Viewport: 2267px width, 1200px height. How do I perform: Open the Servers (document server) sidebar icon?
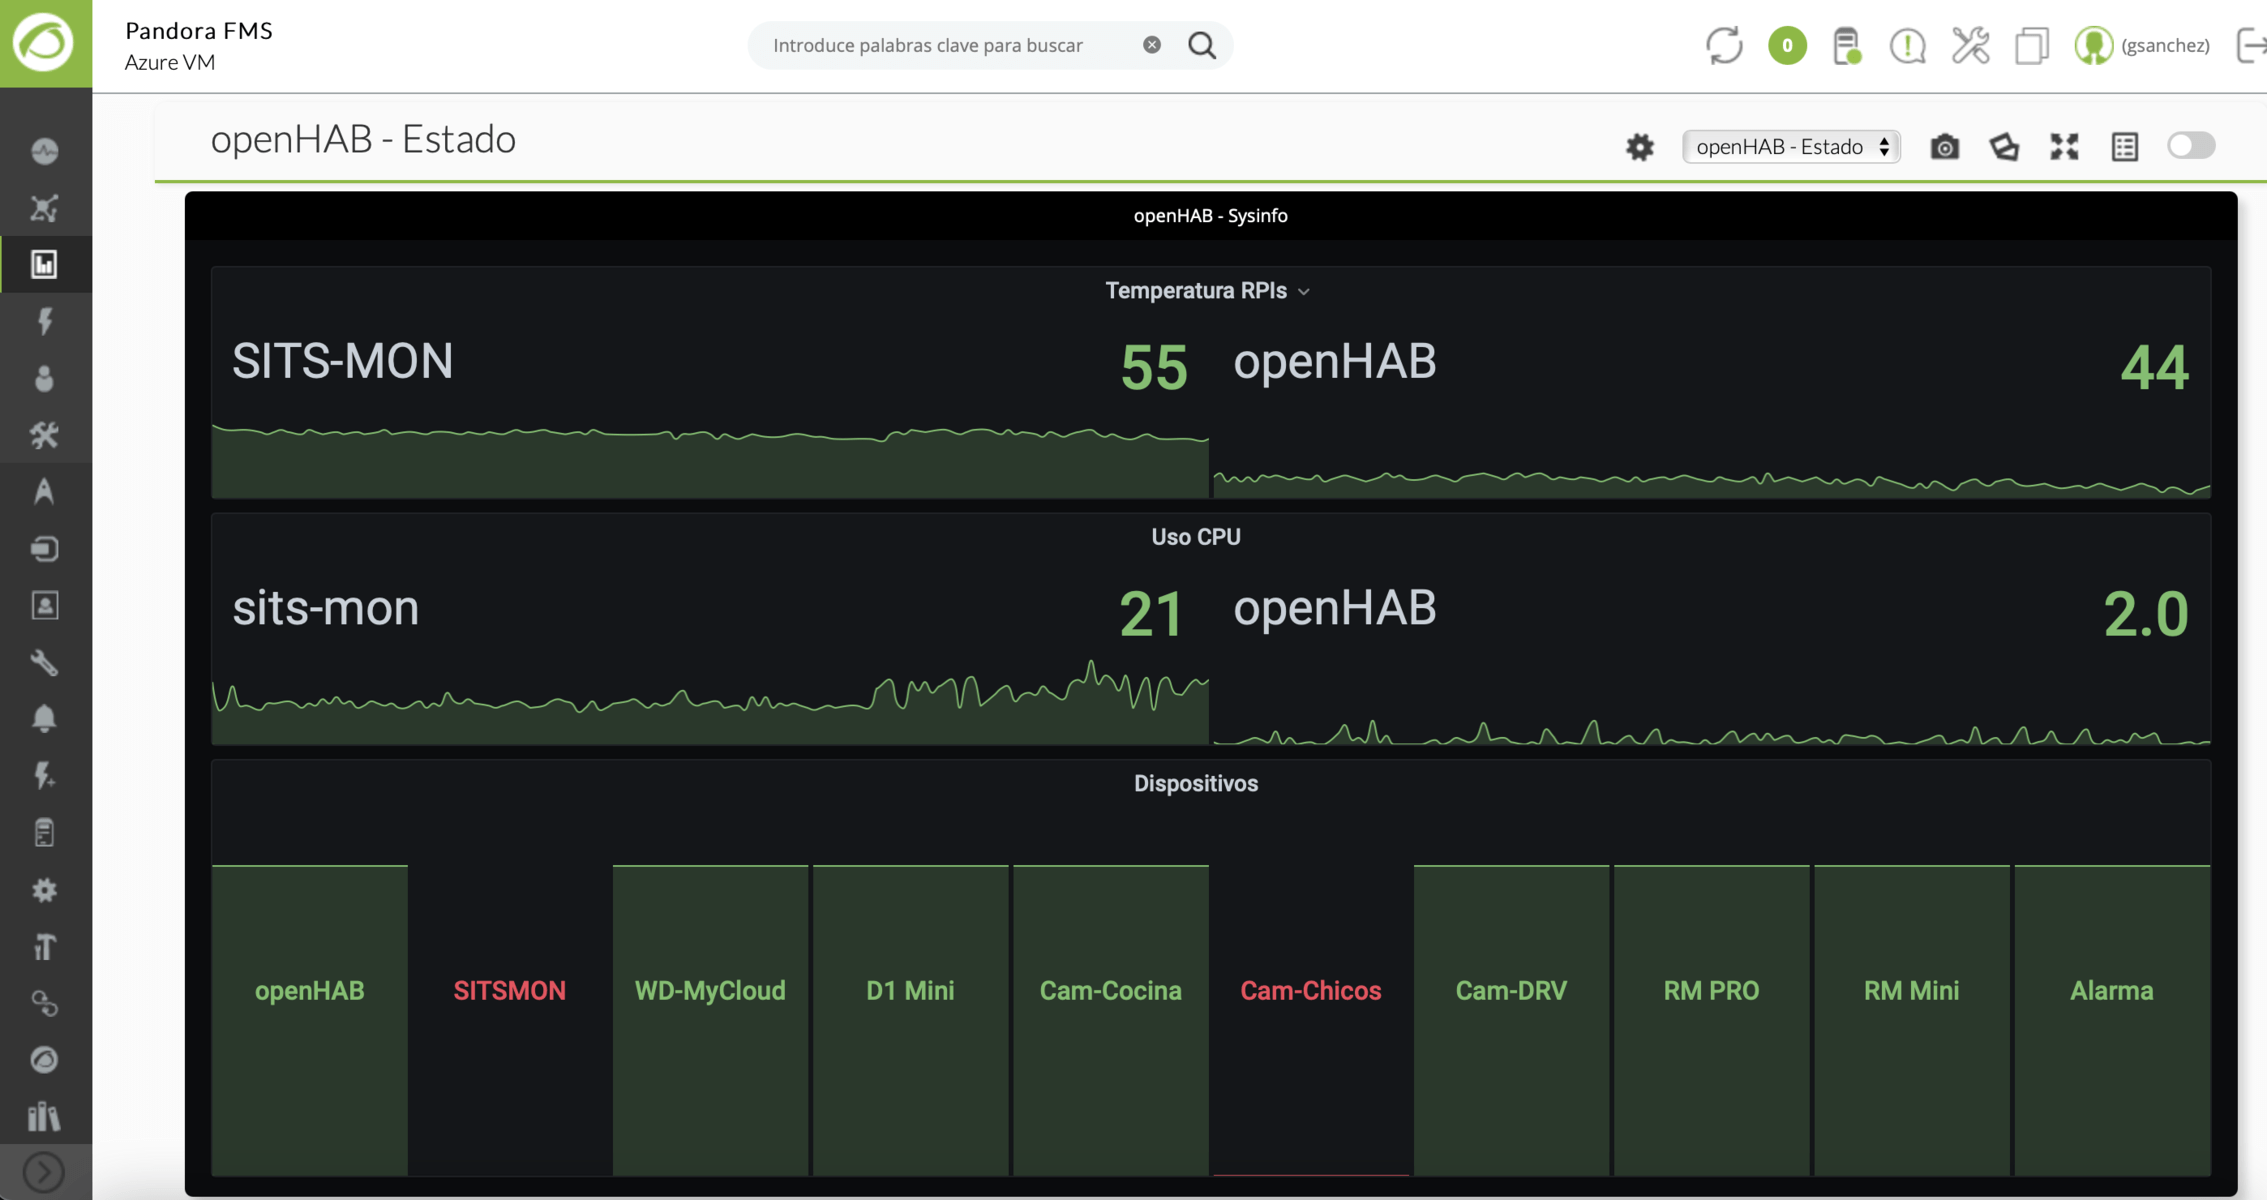pos(44,832)
